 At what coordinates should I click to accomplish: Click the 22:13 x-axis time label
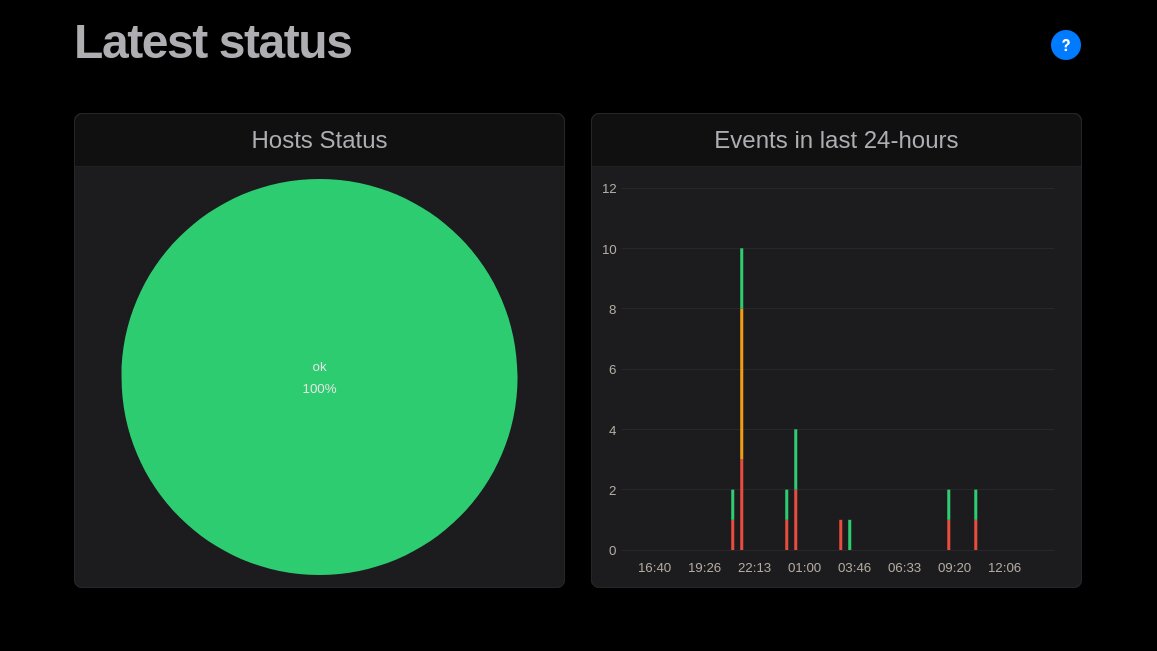pyautogui.click(x=754, y=567)
